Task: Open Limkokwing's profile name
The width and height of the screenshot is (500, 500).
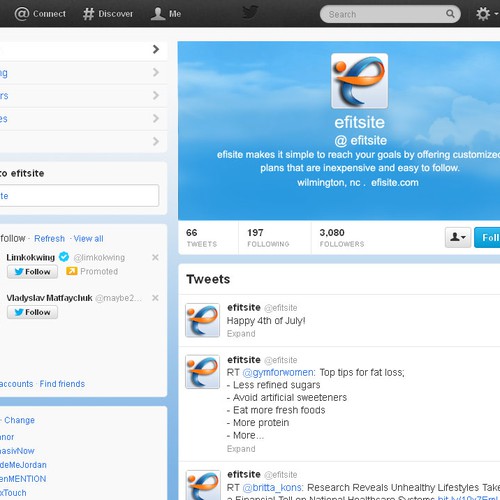Action: [31, 257]
